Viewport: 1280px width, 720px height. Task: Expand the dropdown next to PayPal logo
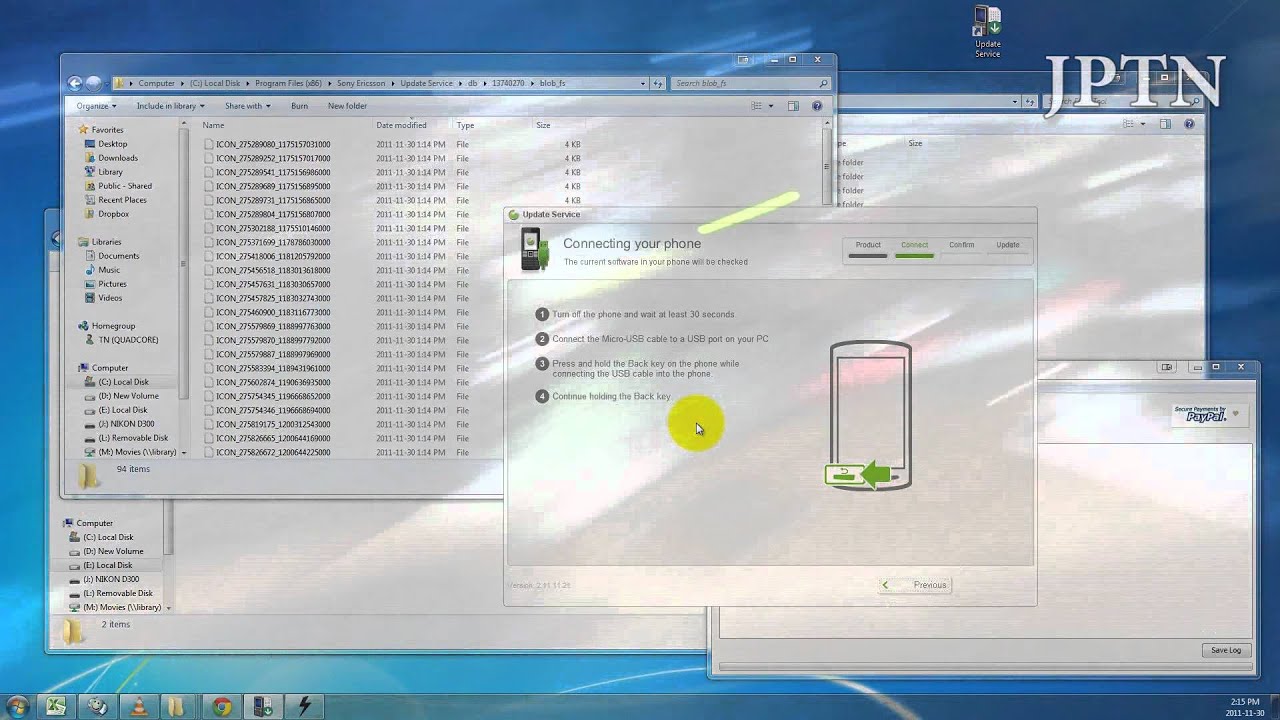(1236, 414)
